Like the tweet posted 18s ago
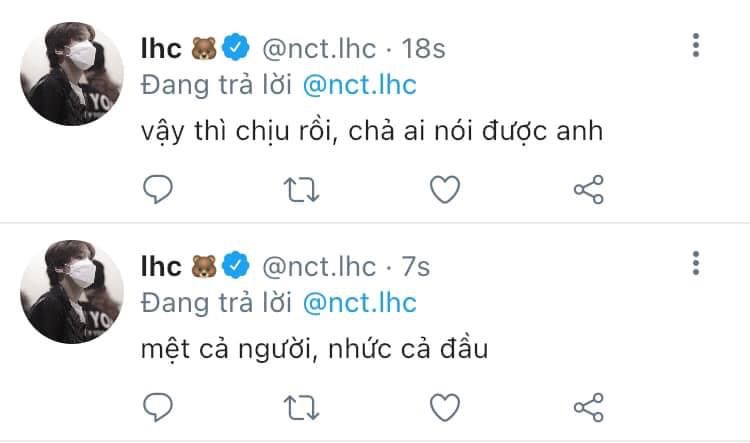 (x=445, y=189)
